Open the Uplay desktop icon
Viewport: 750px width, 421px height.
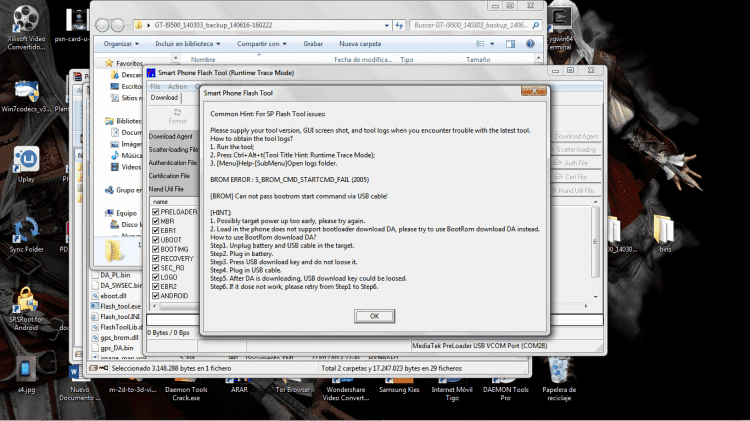(x=26, y=165)
